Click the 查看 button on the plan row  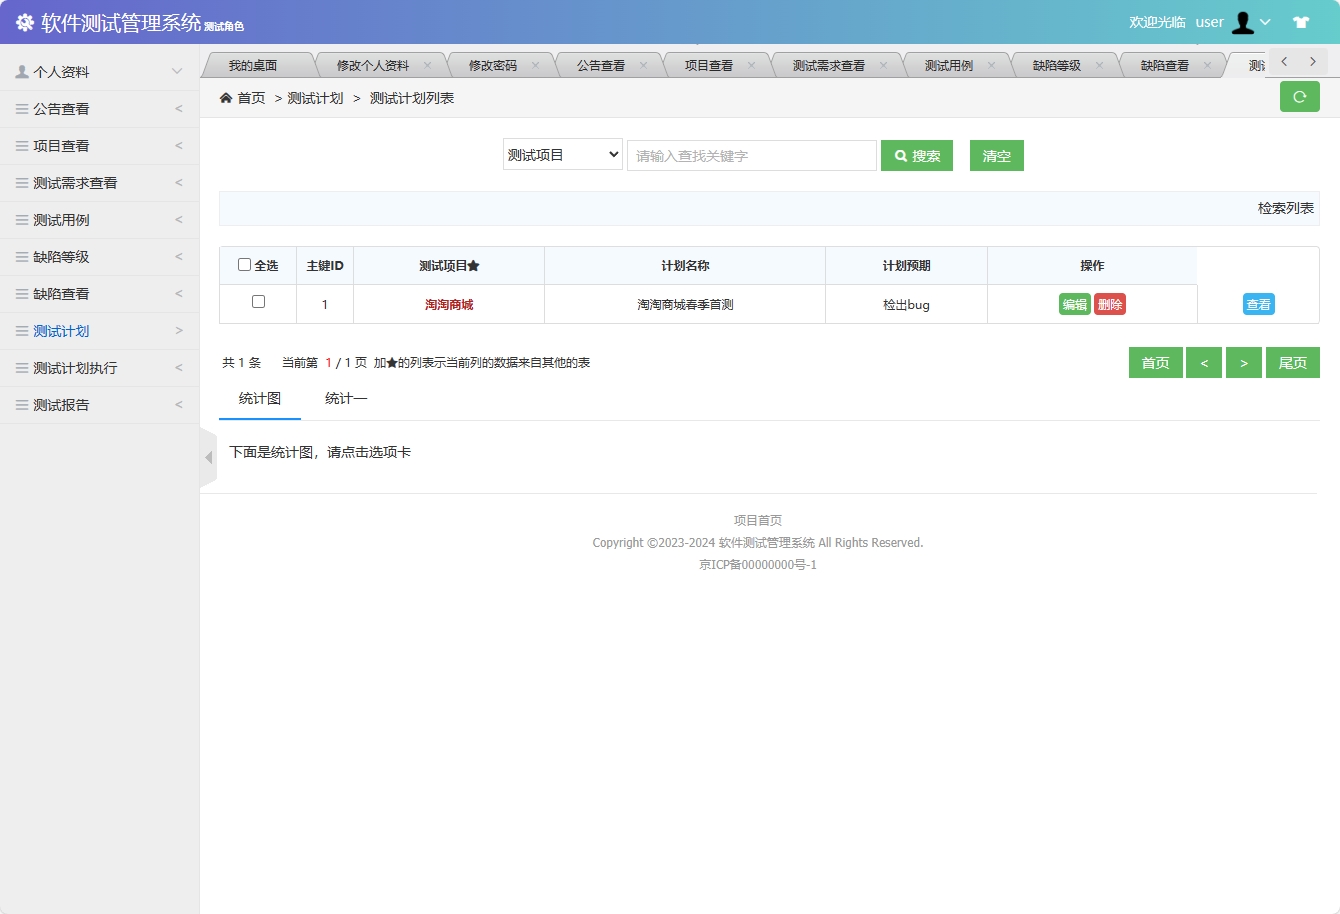1258,304
